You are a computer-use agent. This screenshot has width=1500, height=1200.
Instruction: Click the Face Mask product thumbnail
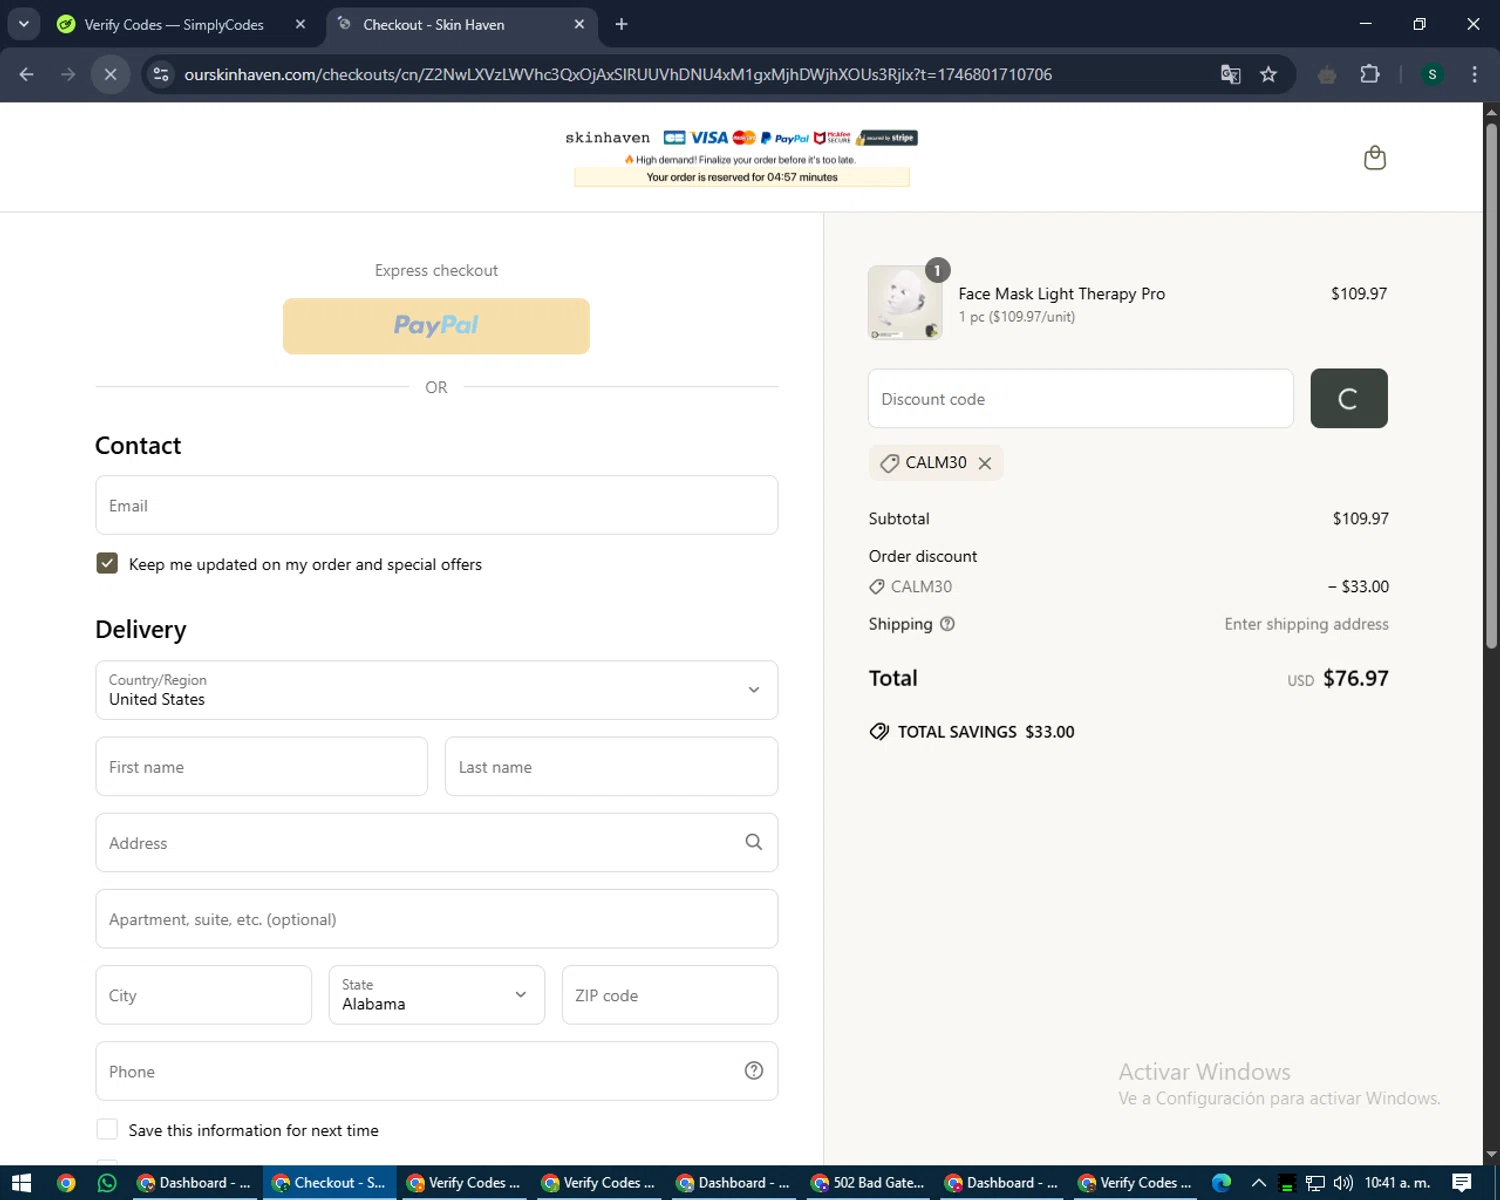pyautogui.click(x=905, y=303)
